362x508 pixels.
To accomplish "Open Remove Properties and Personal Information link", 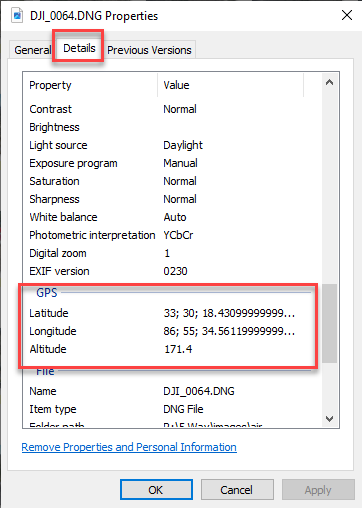I will (129, 447).
